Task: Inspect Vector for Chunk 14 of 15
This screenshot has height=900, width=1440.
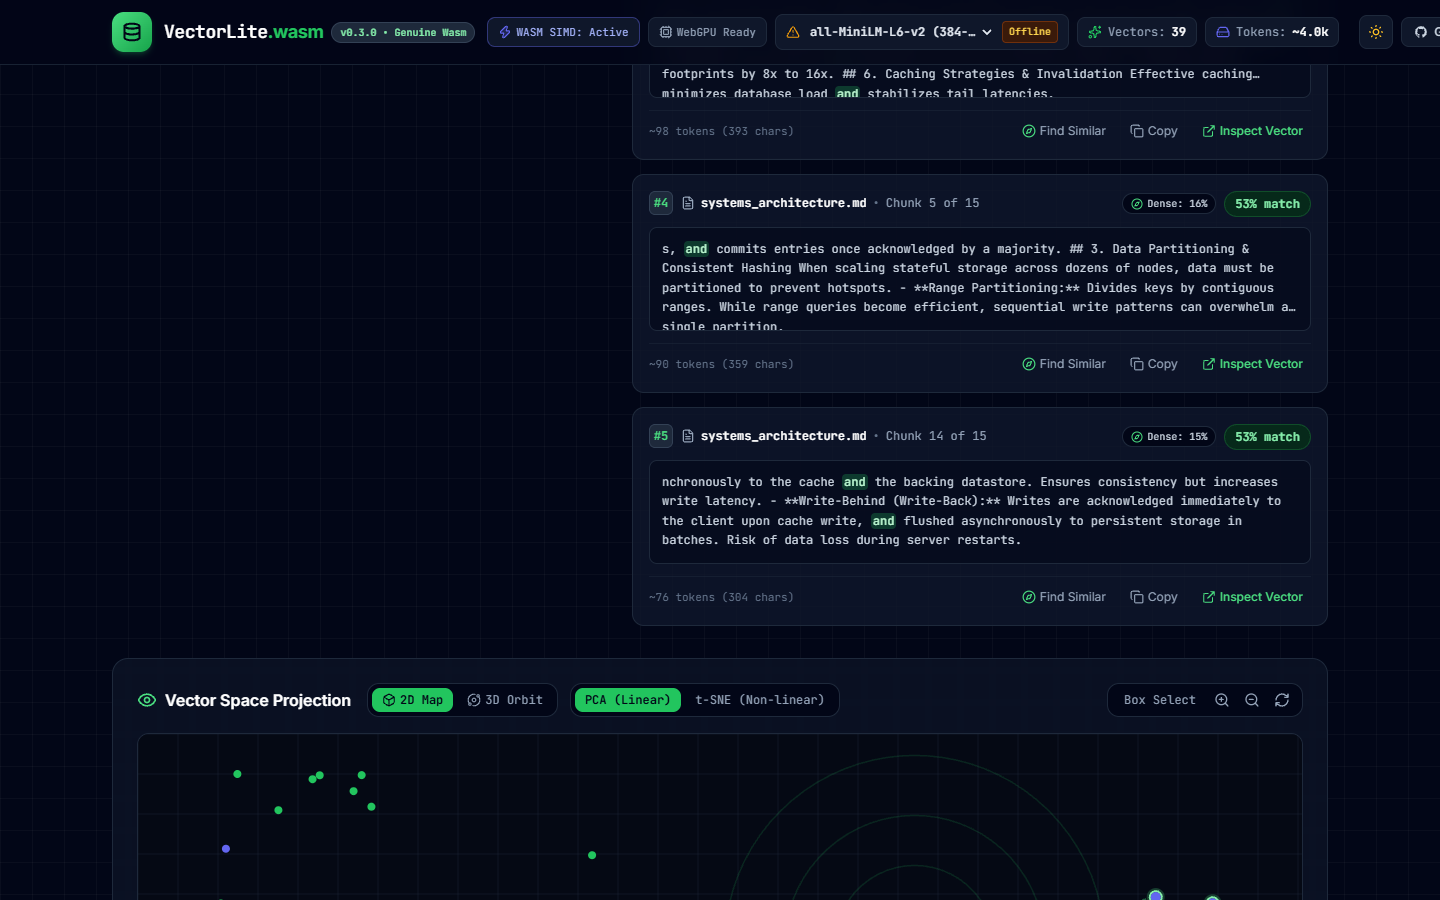Action: click(1252, 597)
